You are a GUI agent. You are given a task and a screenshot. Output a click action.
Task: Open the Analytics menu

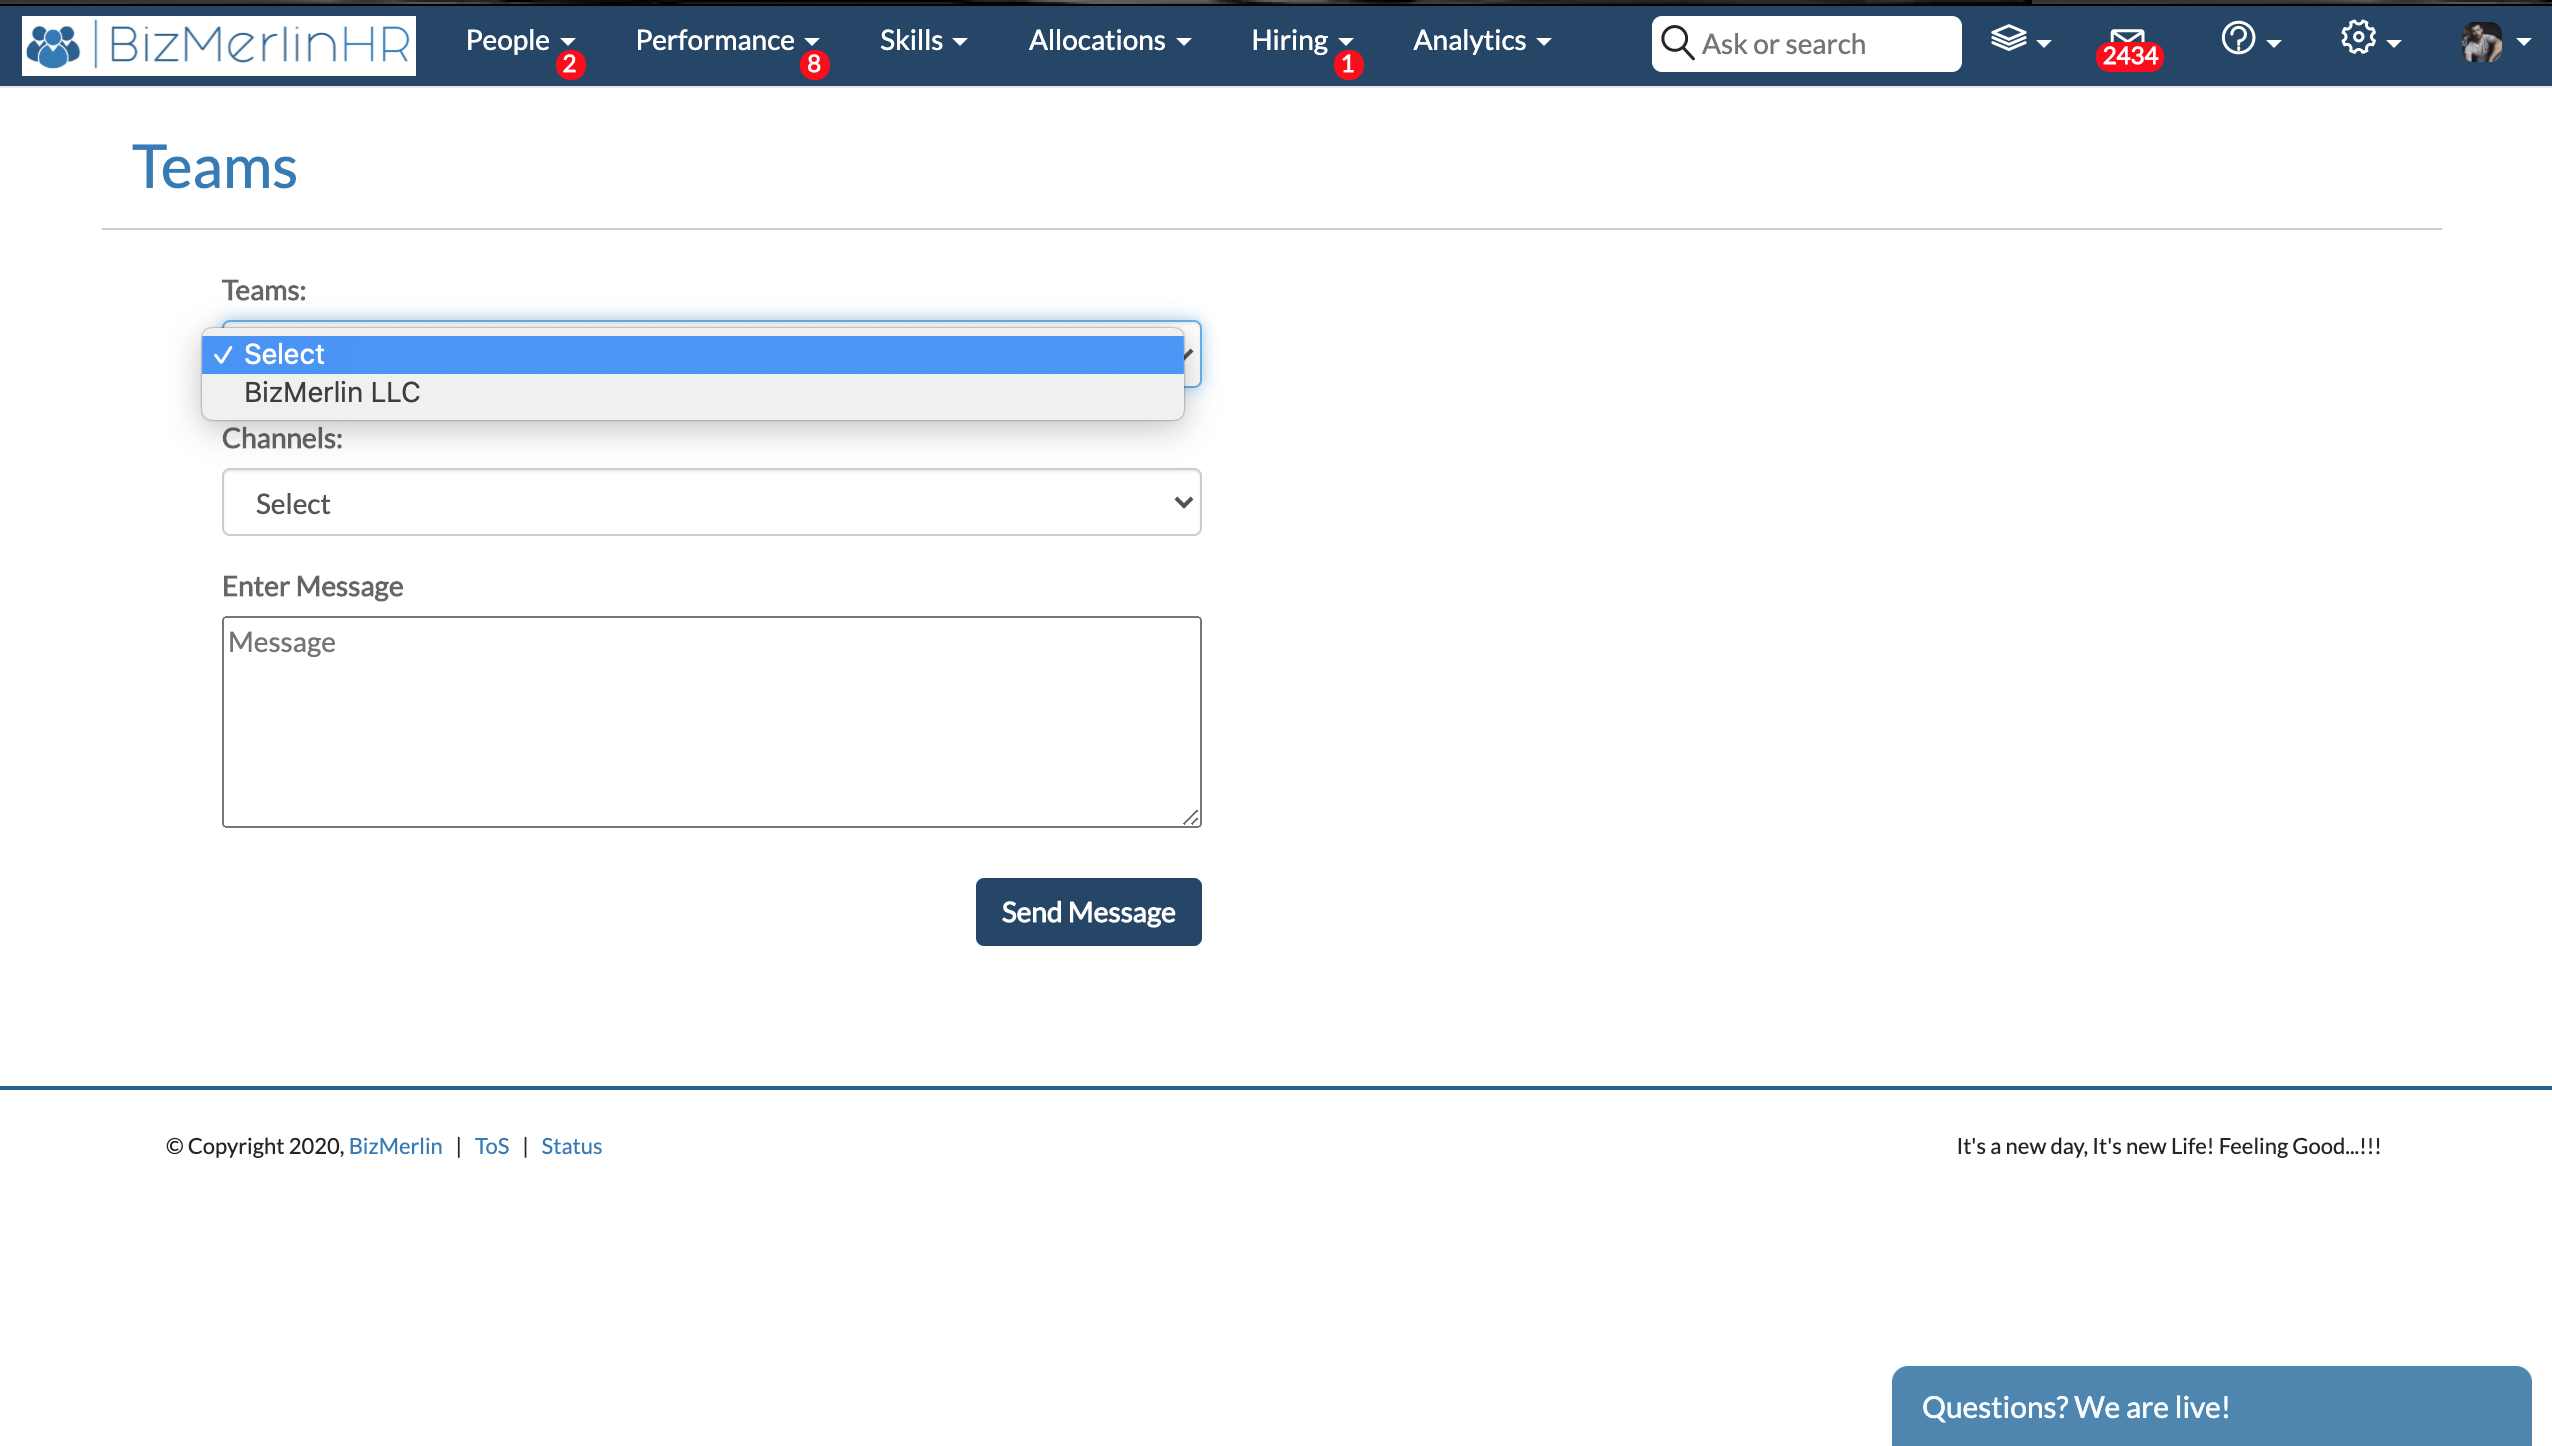click(1481, 41)
